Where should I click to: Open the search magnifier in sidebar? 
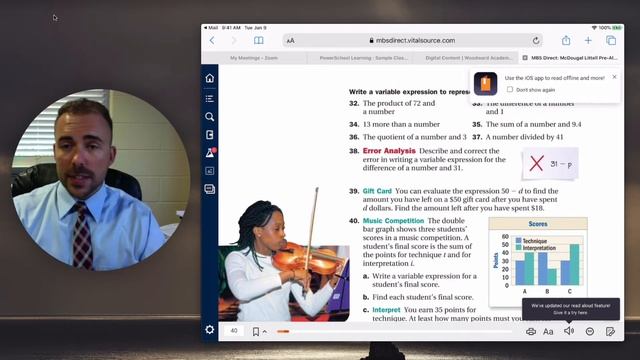tap(210, 117)
